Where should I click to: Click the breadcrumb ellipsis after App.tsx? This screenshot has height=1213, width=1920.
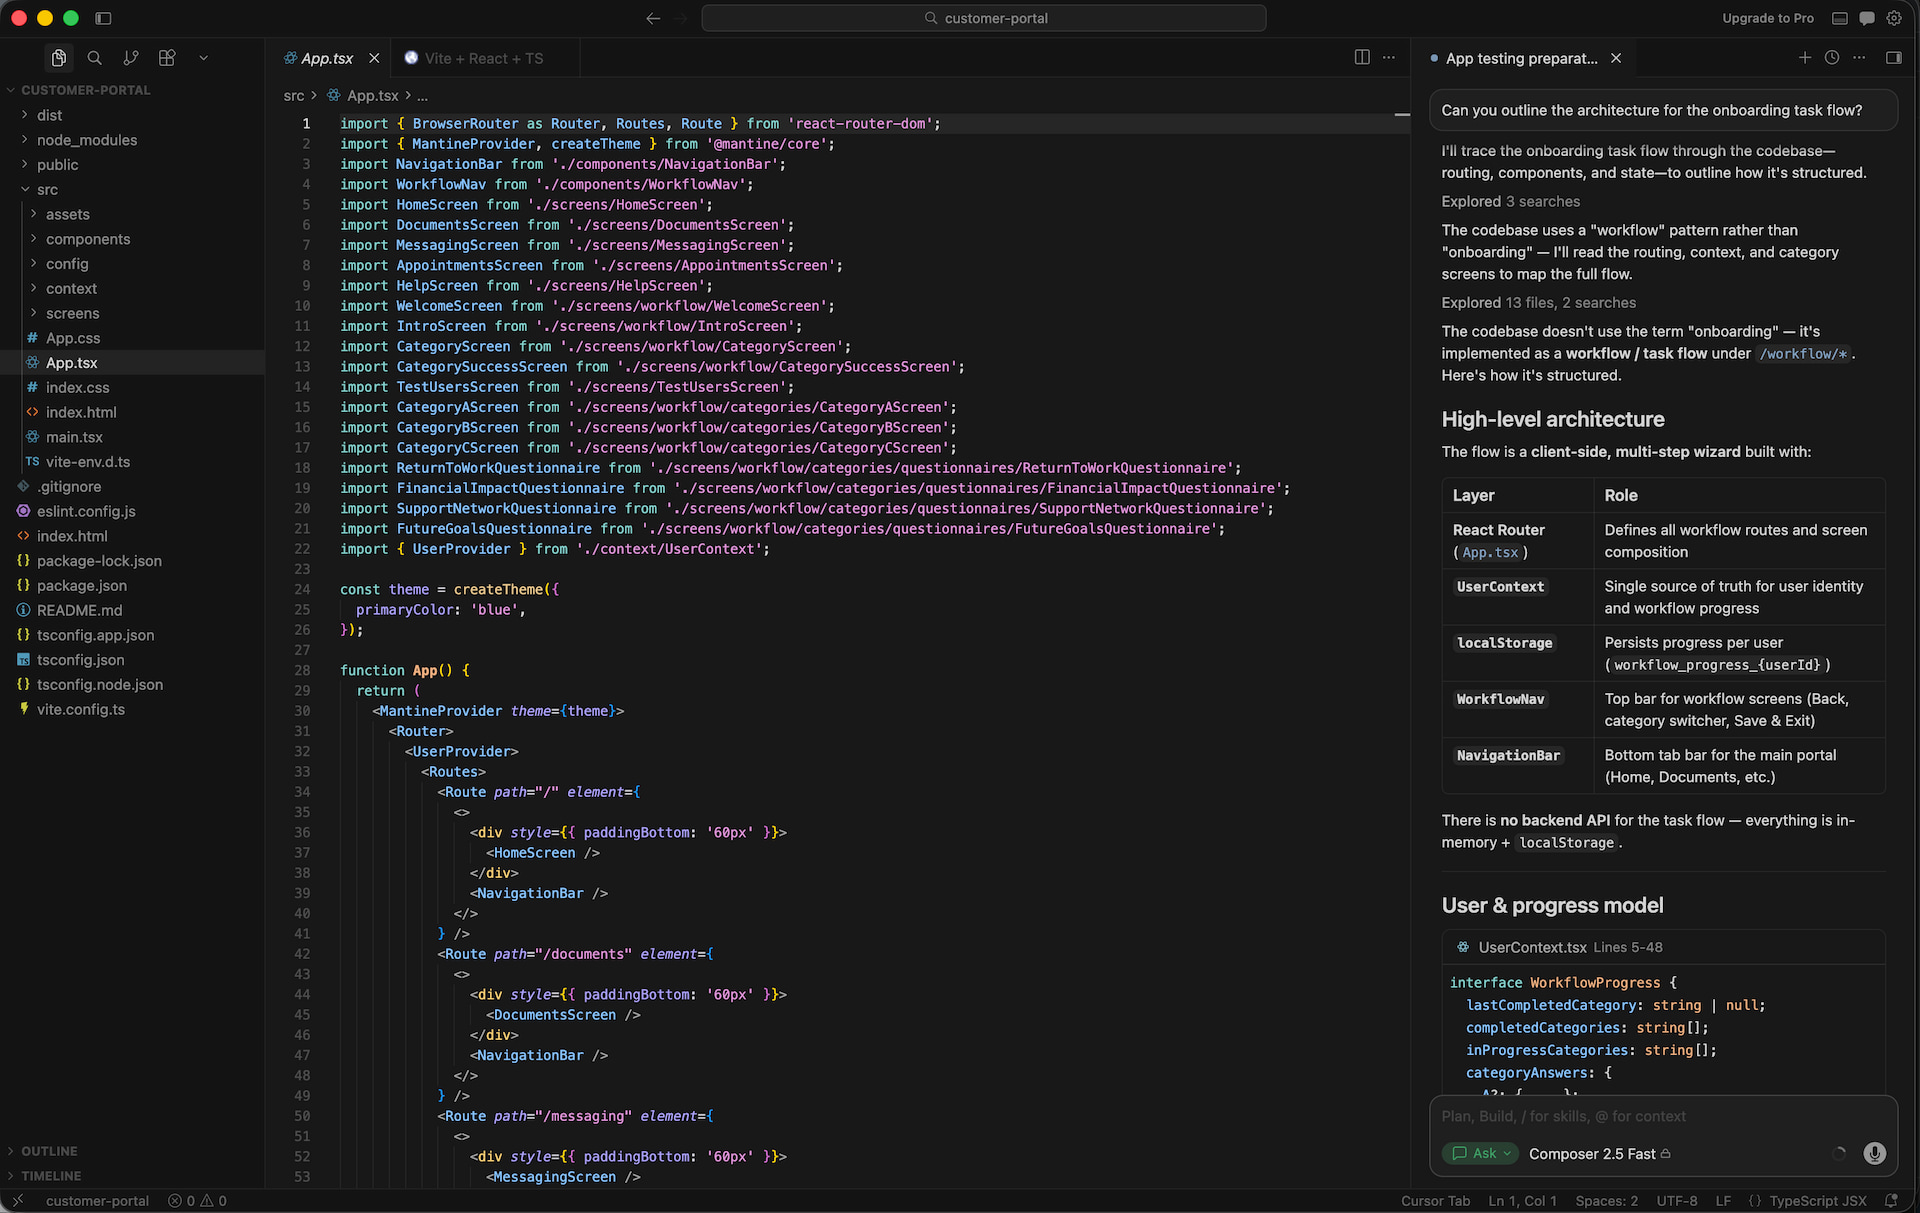click(423, 95)
